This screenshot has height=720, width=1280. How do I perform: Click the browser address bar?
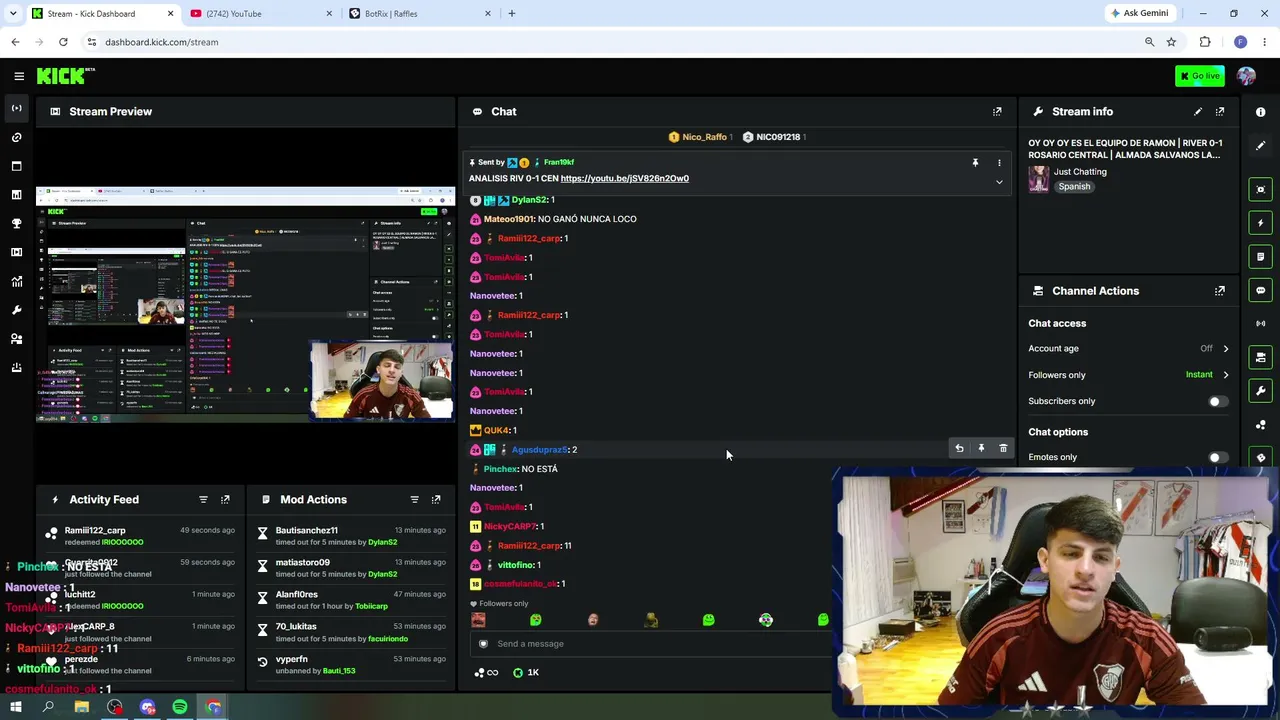pyautogui.click(x=610, y=42)
